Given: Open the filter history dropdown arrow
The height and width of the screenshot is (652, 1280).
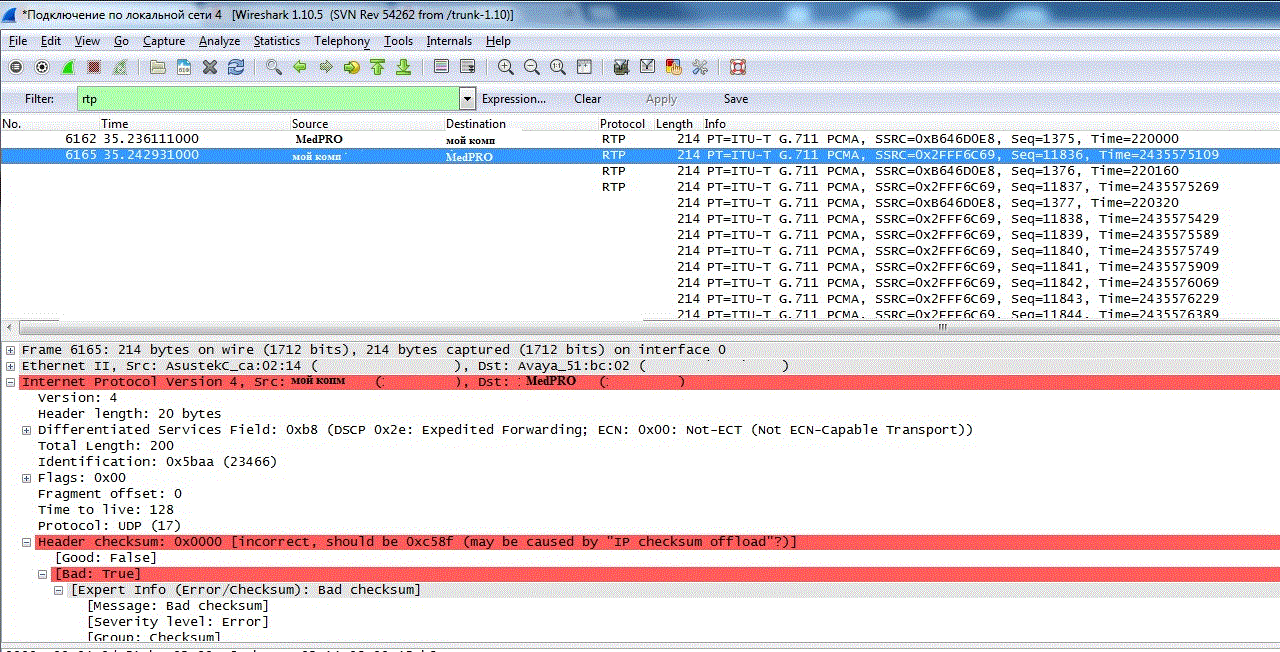Looking at the screenshot, I should pos(467,99).
